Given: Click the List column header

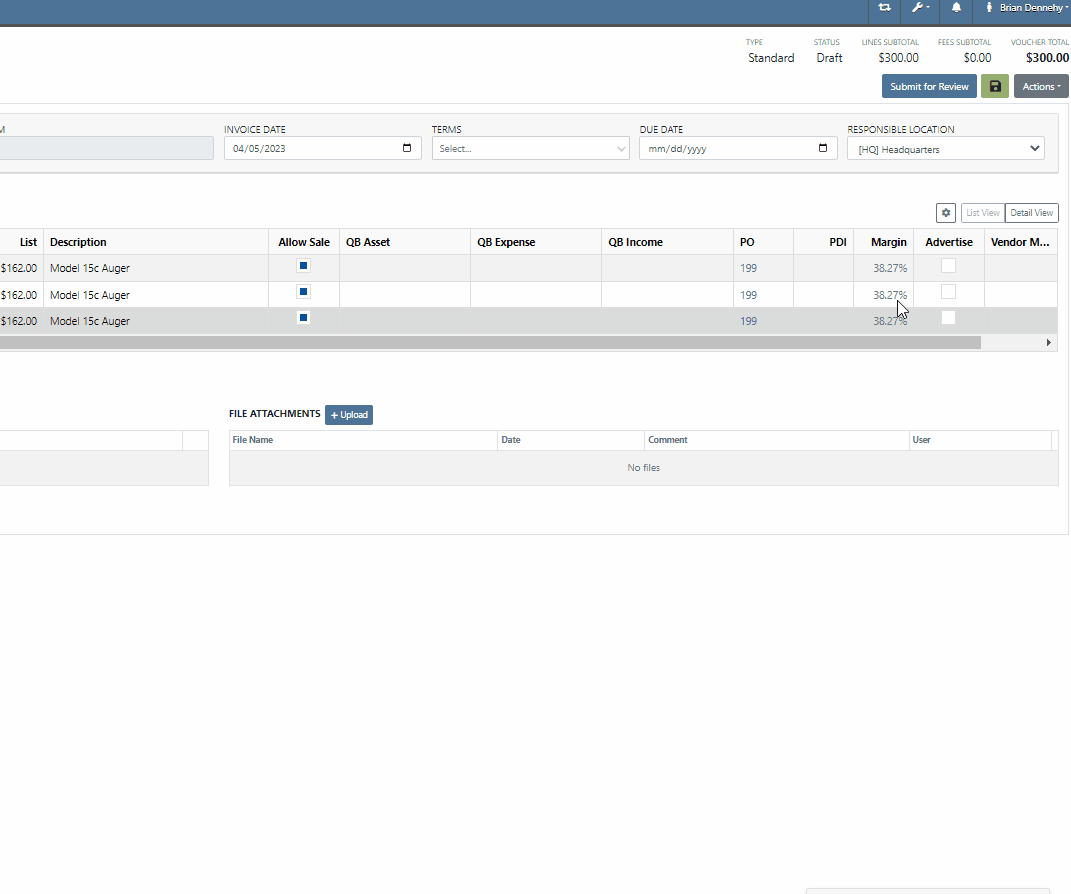Looking at the screenshot, I should [x=22, y=242].
